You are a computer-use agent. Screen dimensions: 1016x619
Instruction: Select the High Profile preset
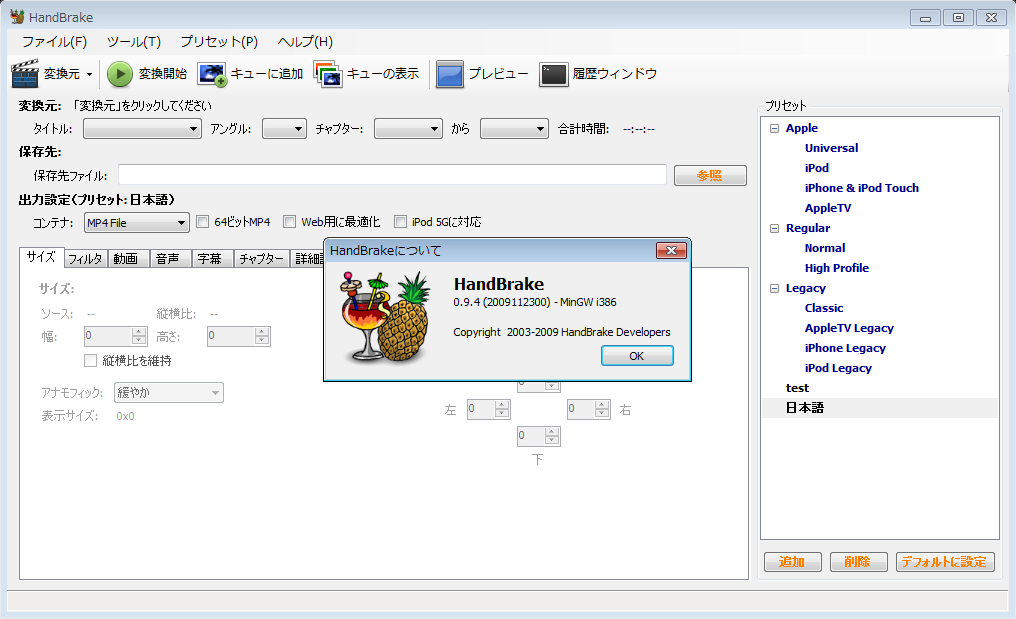837,268
